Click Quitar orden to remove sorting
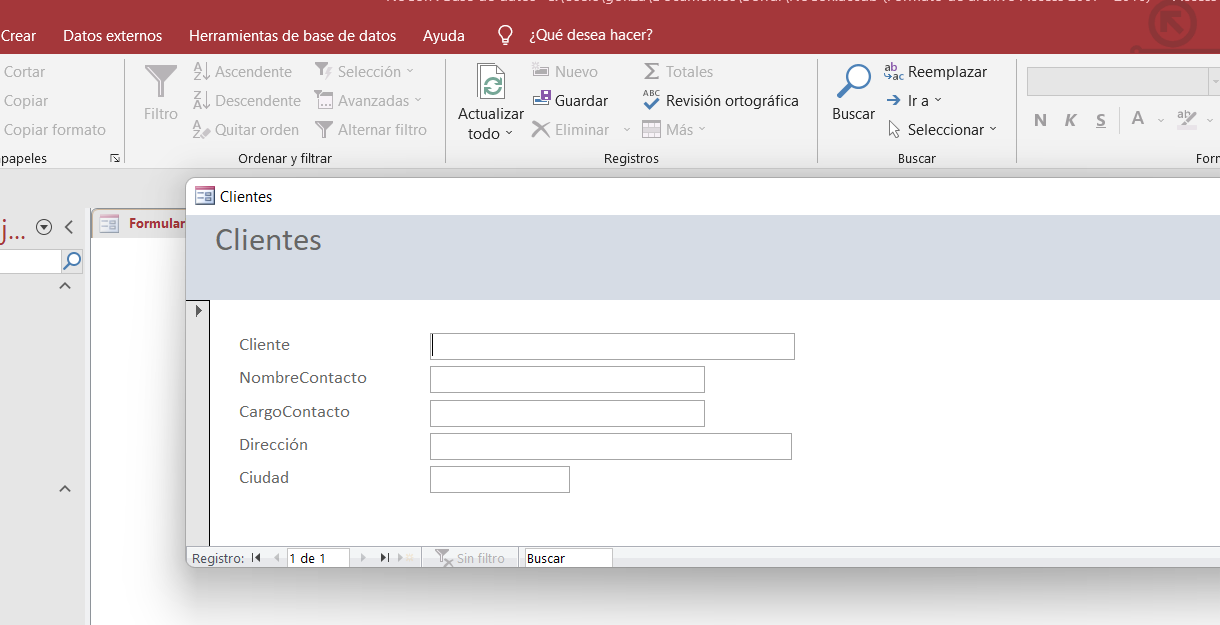The height and width of the screenshot is (625, 1220). pos(247,129)
